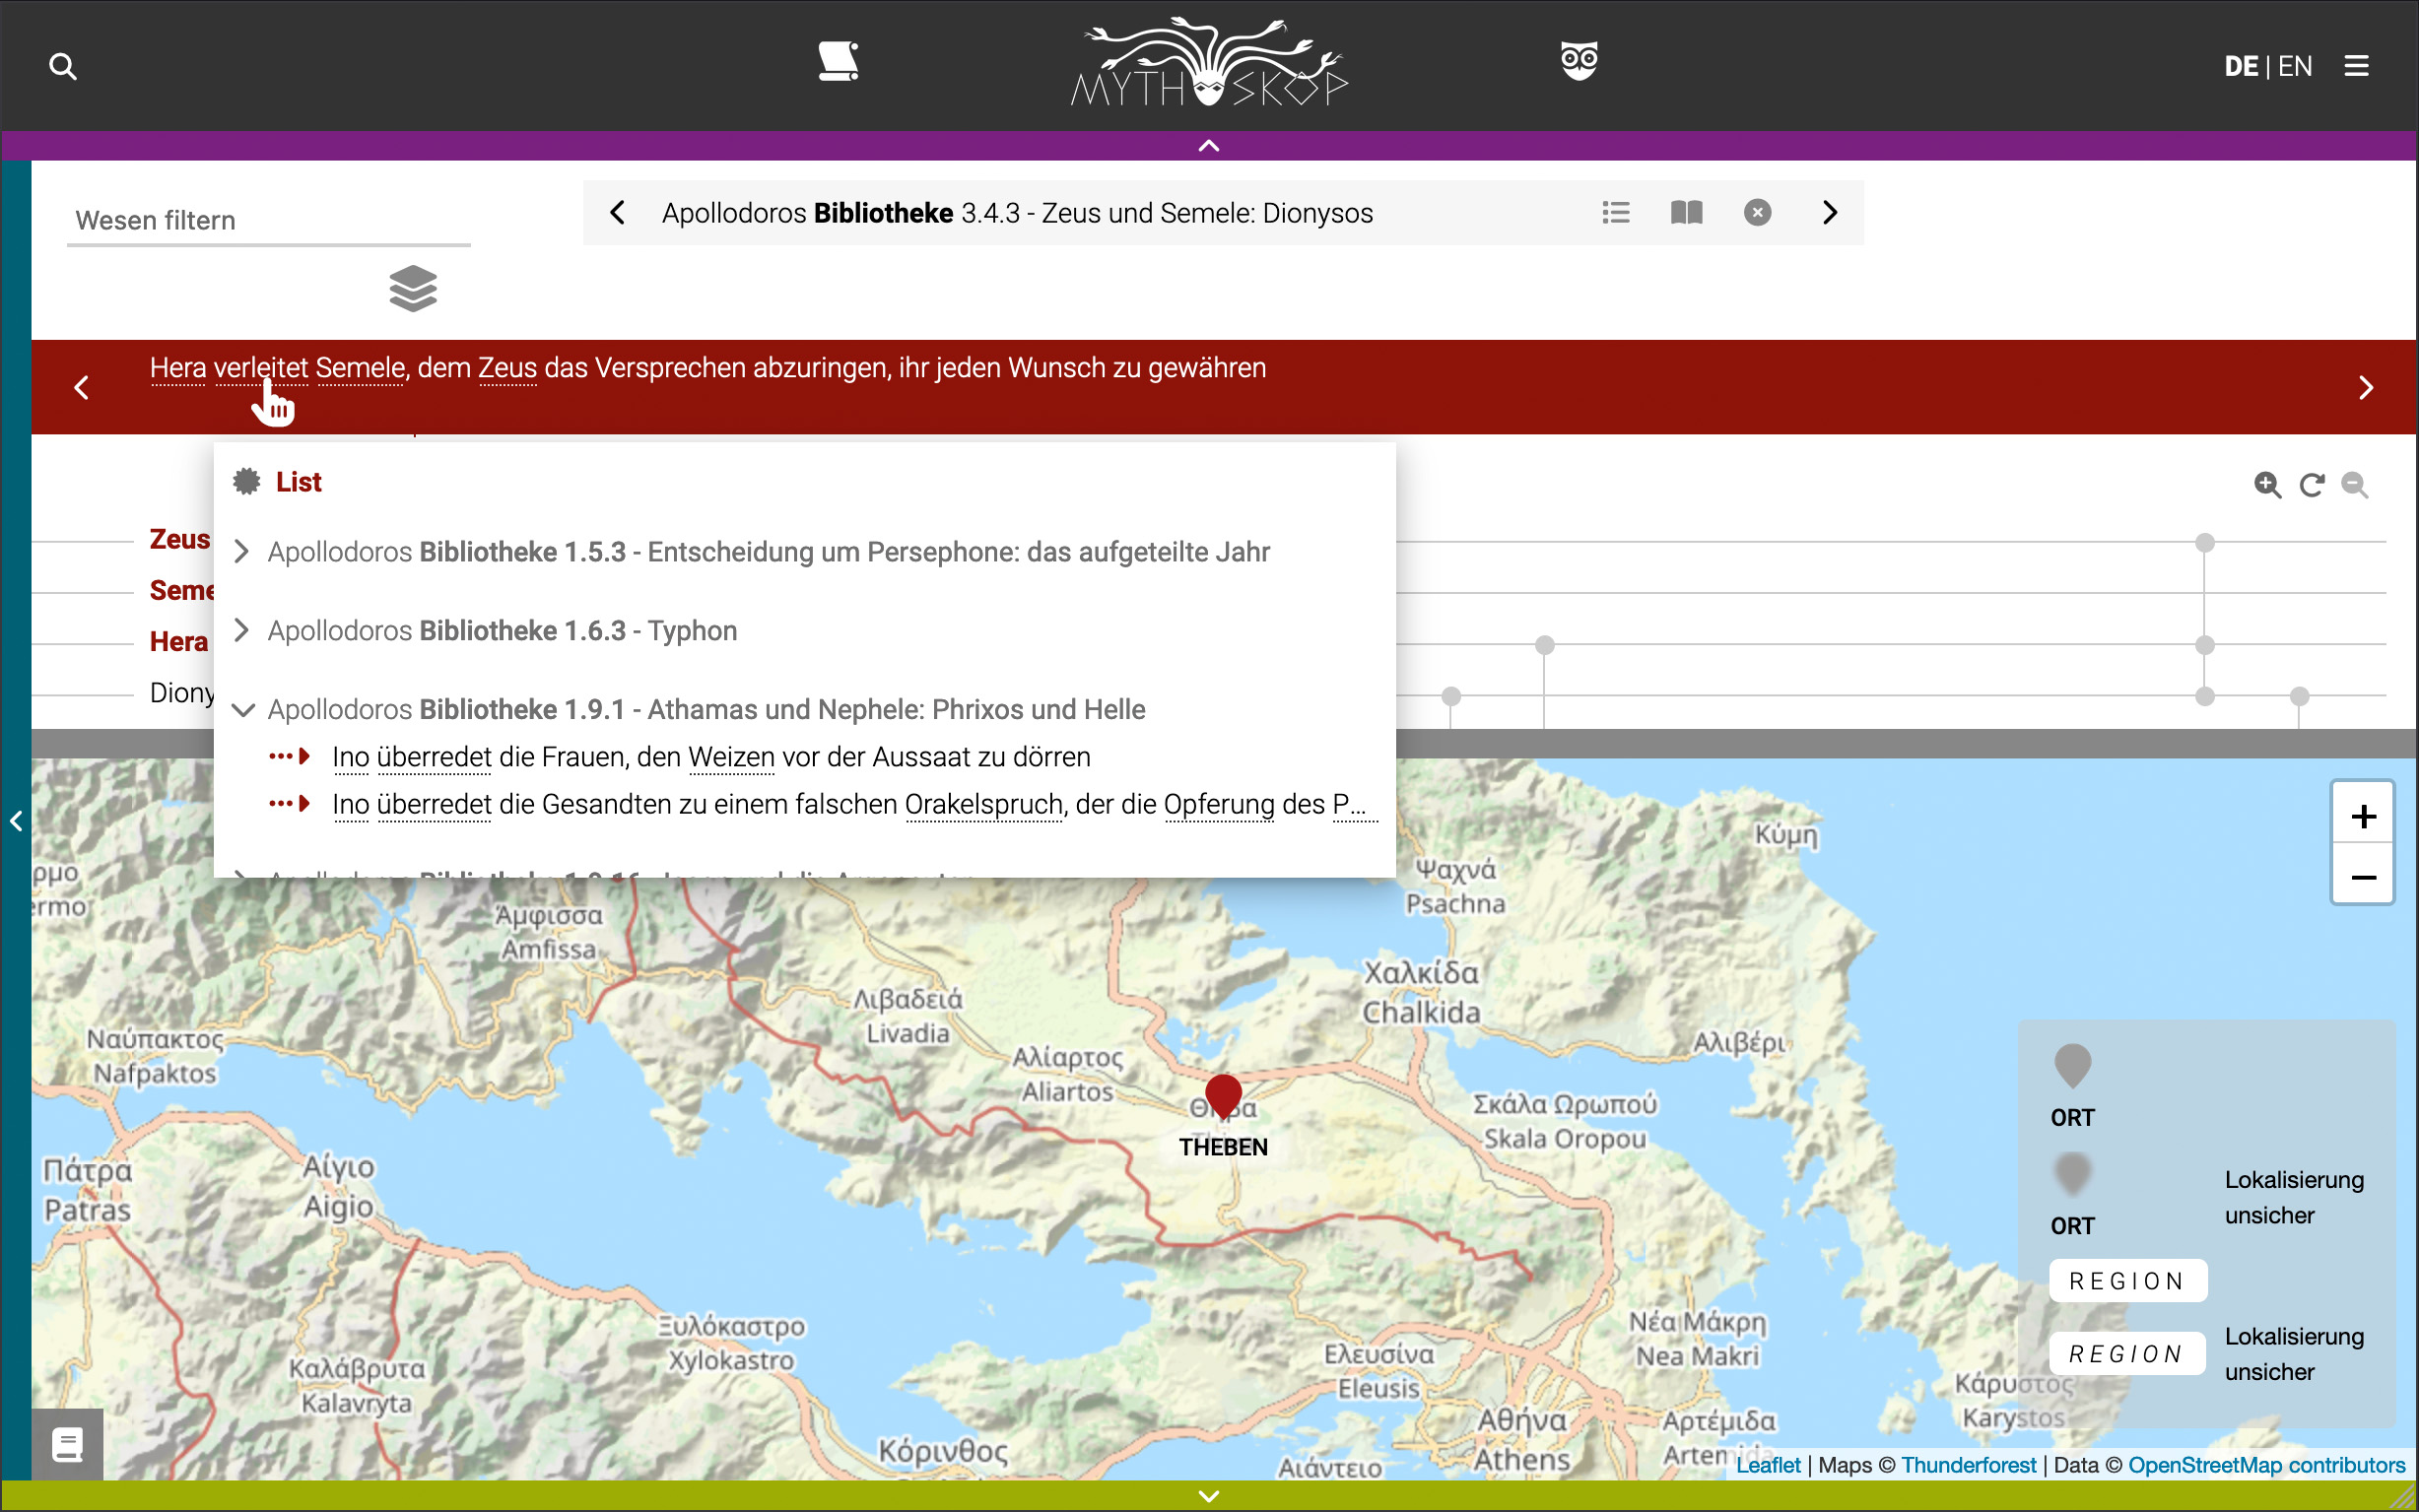Zoom in the timeline
The image size is (2419, 1512).
2268,485
